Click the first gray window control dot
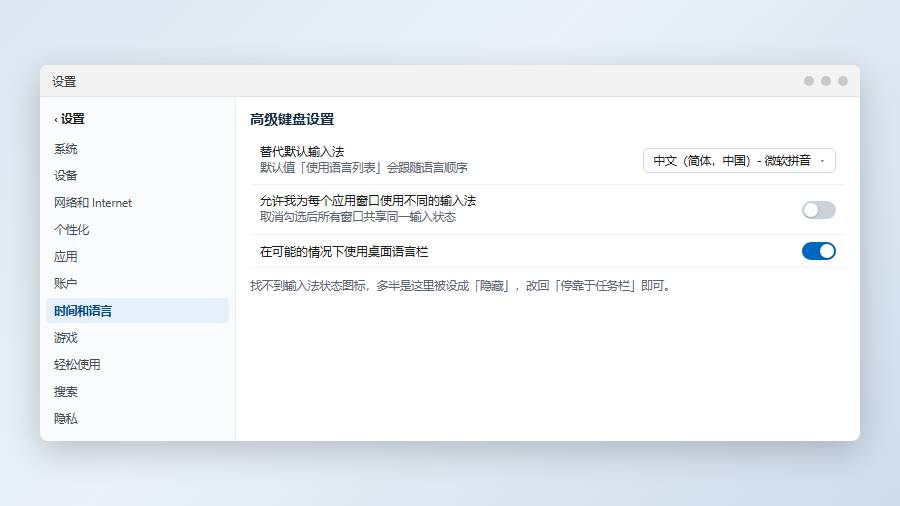 (809, 81)
